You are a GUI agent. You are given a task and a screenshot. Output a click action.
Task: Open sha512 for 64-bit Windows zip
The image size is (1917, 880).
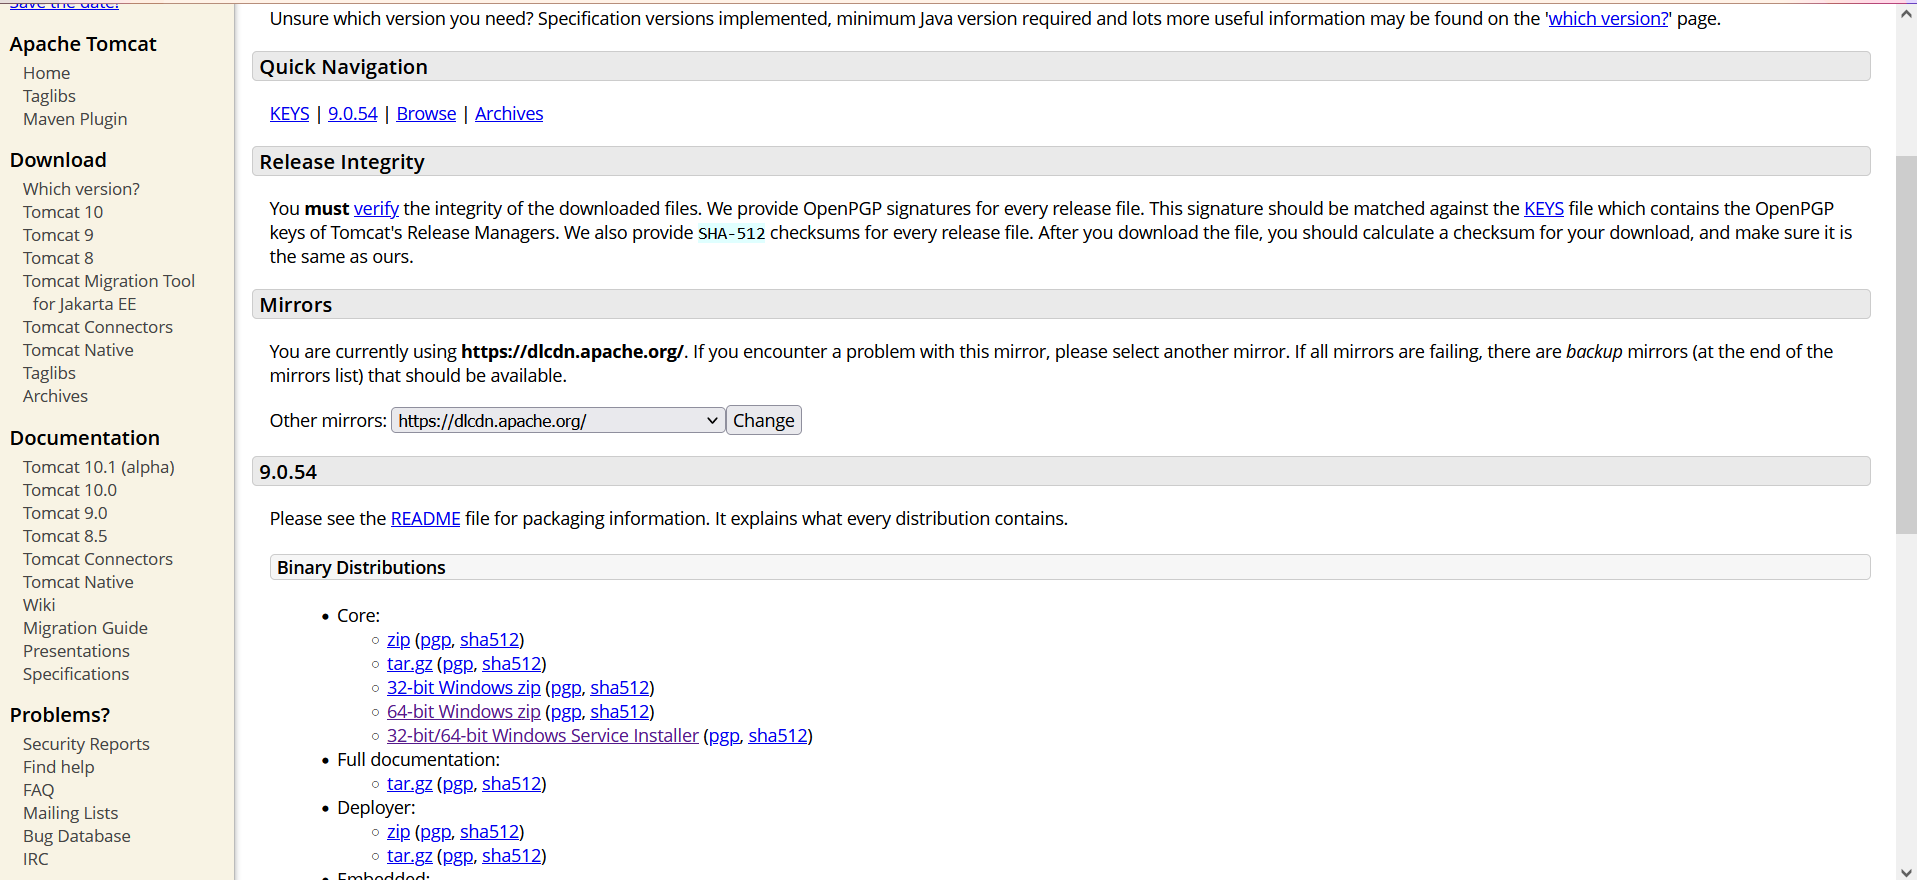(620, 711)
